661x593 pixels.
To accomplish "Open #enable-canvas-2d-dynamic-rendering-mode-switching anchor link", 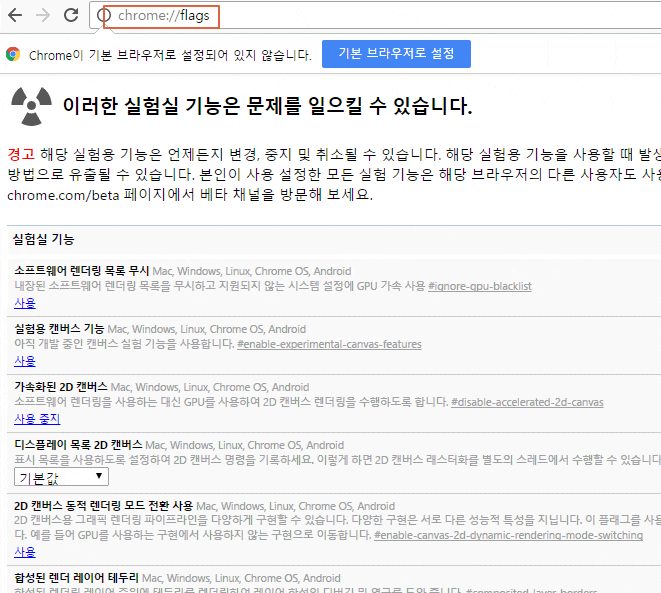I will pos(508,535).
